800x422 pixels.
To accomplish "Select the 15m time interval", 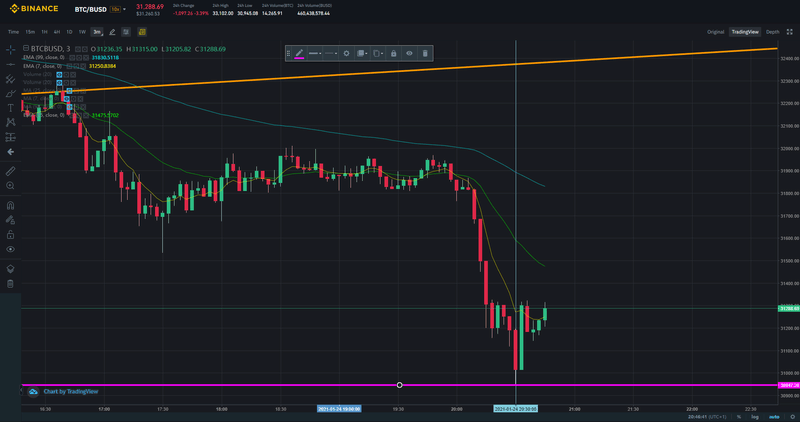I will click(x=30, y=32).
